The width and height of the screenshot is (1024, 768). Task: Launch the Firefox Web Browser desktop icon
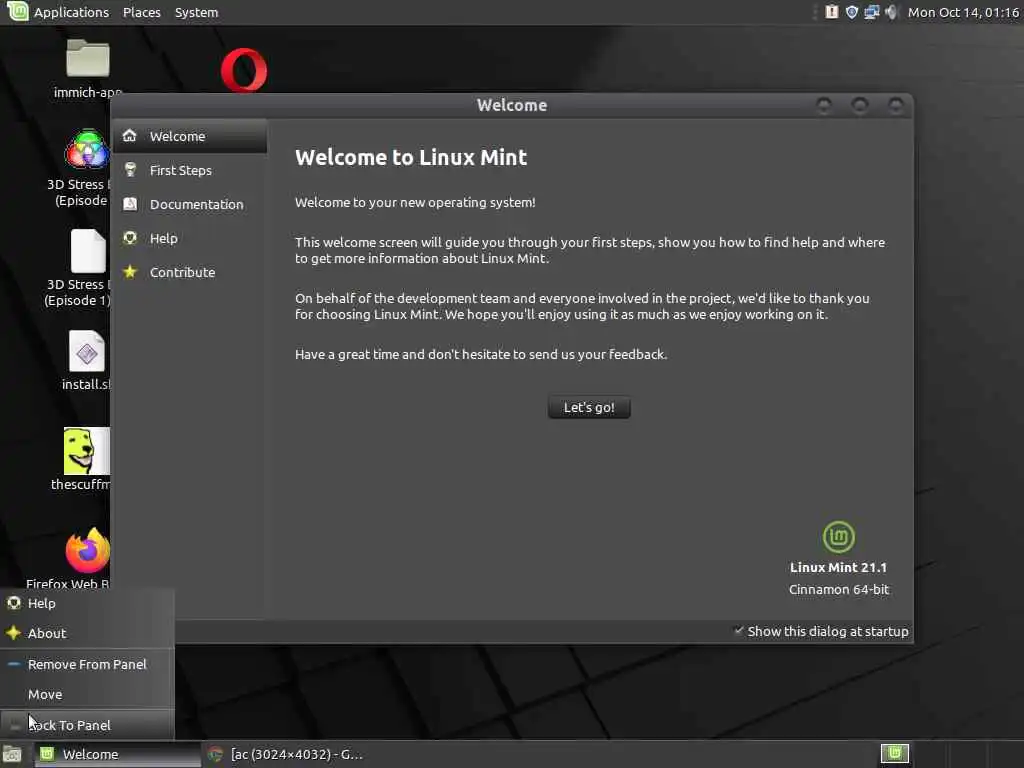pos(88,551)
